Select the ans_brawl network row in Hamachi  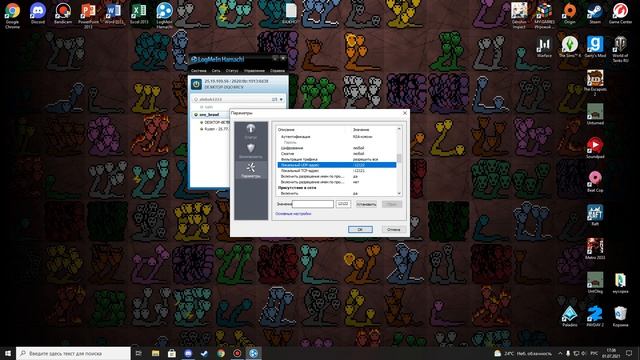(x=211, y=115)
